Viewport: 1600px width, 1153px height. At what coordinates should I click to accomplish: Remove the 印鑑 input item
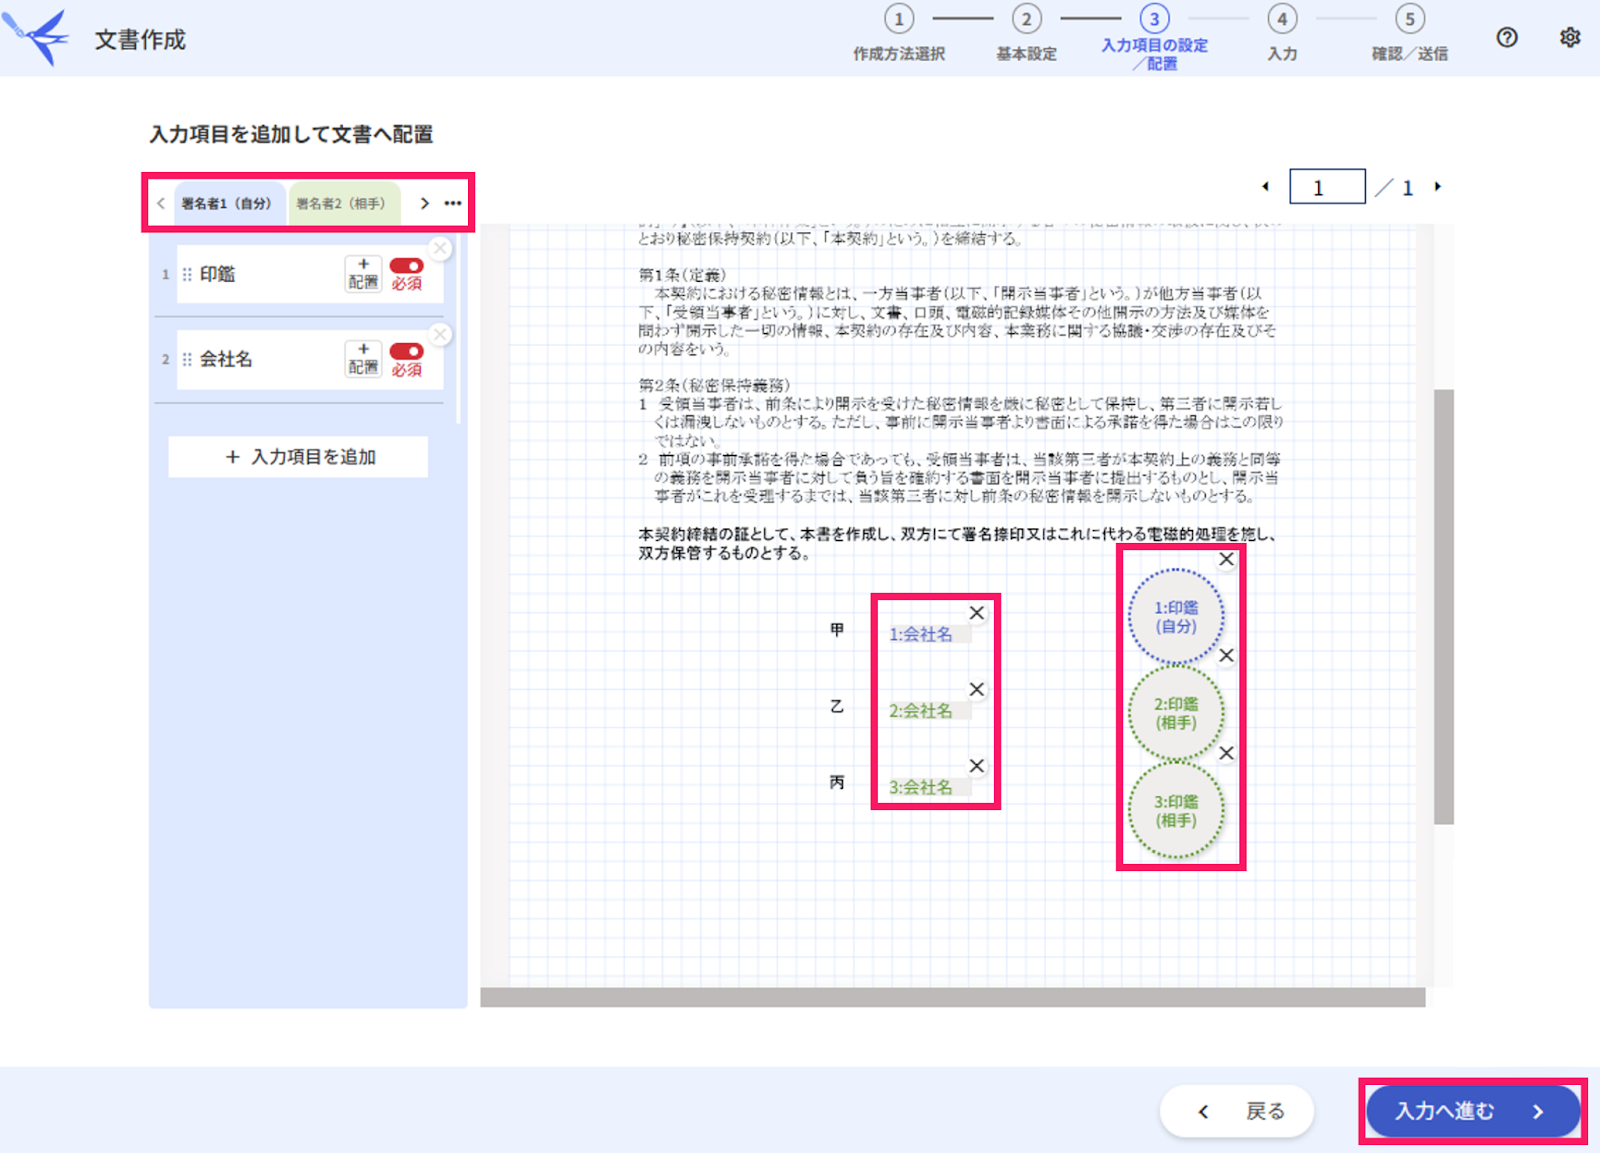click(x=440, y=248)
